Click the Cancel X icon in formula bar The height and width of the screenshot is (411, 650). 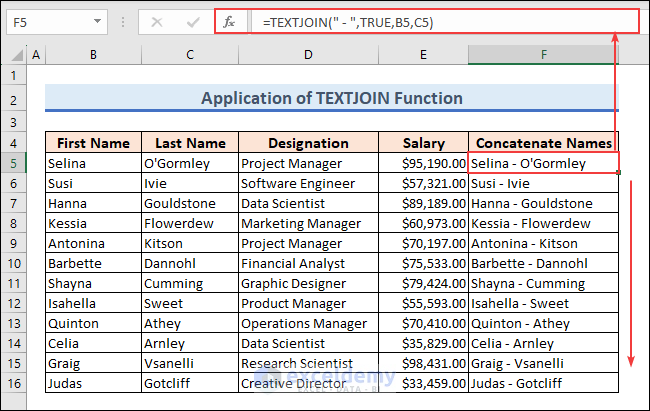156,21
